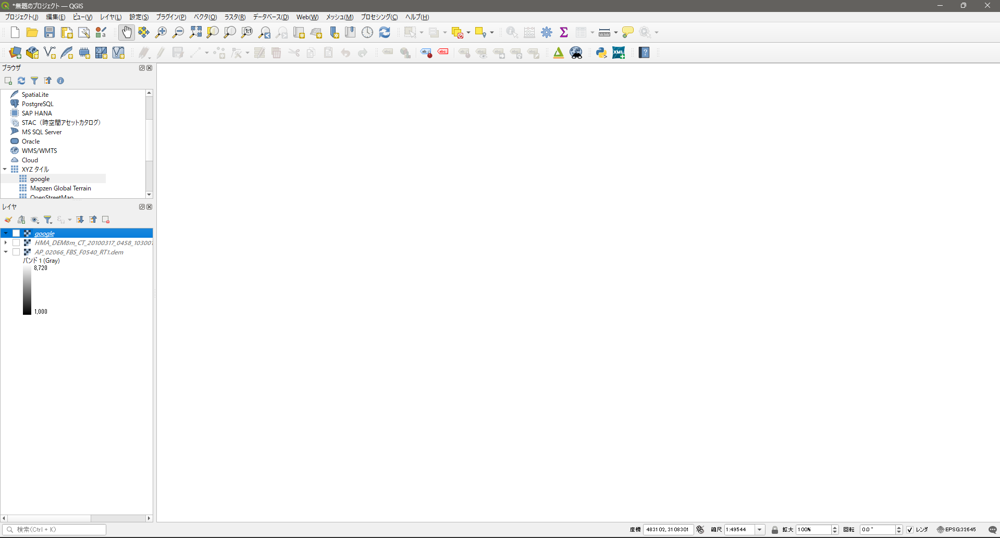Image resolution: width=1000 pixels, height=538 pixels.
Task: Click the filter legend icon in layers panel
Action: [47, 220]
